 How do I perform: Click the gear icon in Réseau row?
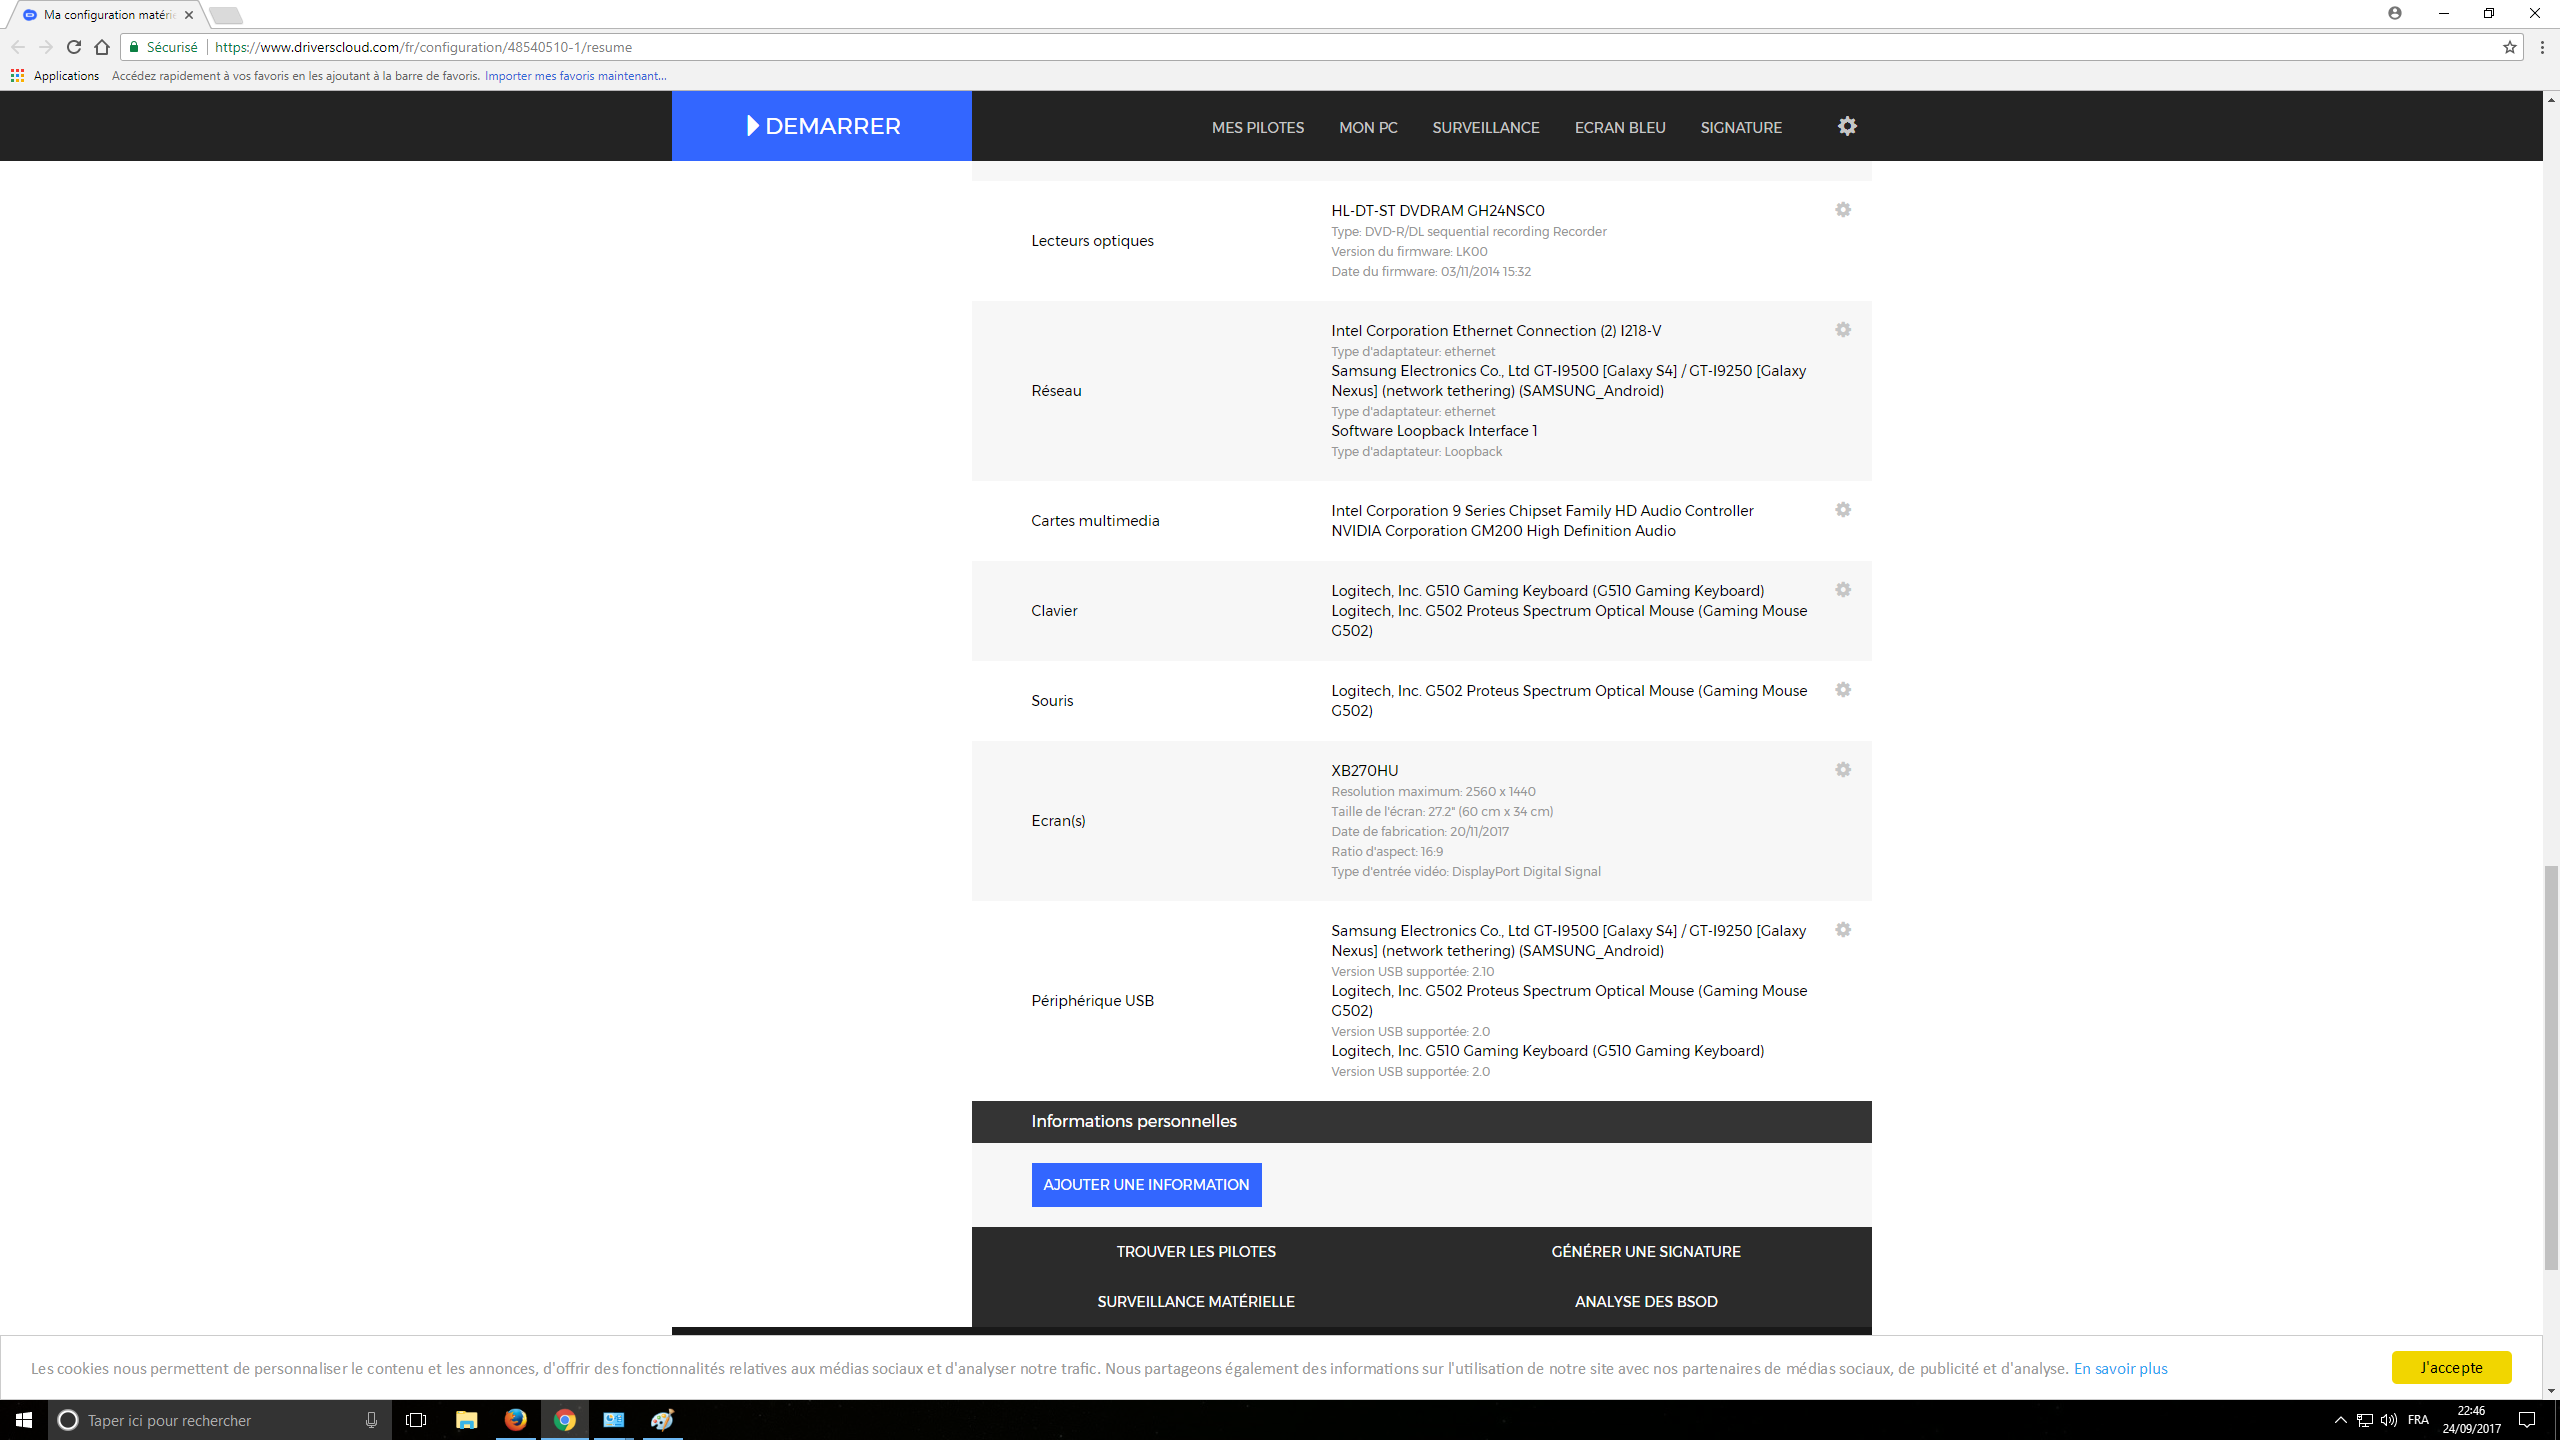coord(1843,330)
